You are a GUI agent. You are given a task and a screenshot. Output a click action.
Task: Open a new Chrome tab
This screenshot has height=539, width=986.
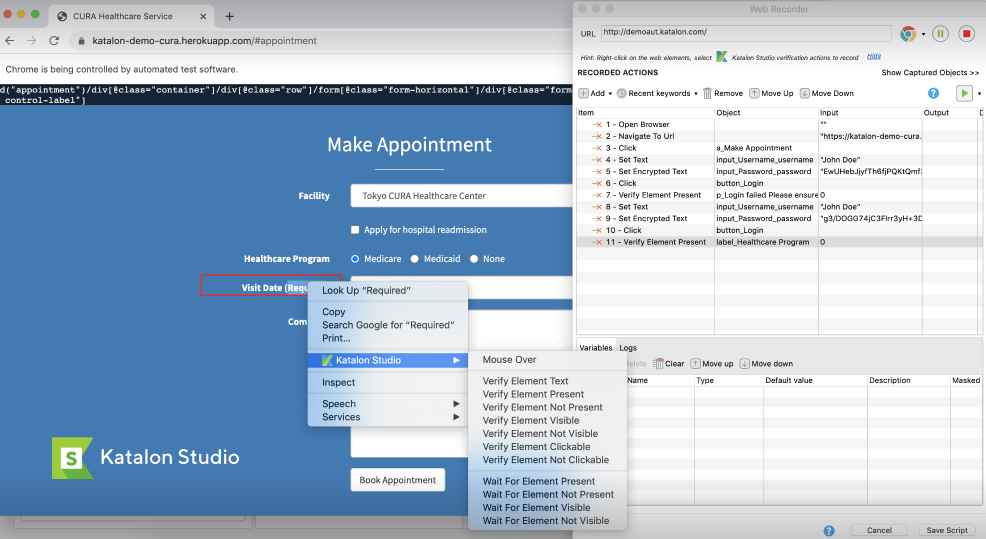230,16
